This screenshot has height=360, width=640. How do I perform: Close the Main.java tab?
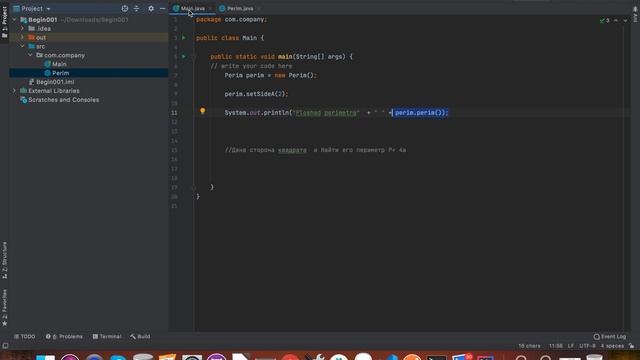coord(210,9)
